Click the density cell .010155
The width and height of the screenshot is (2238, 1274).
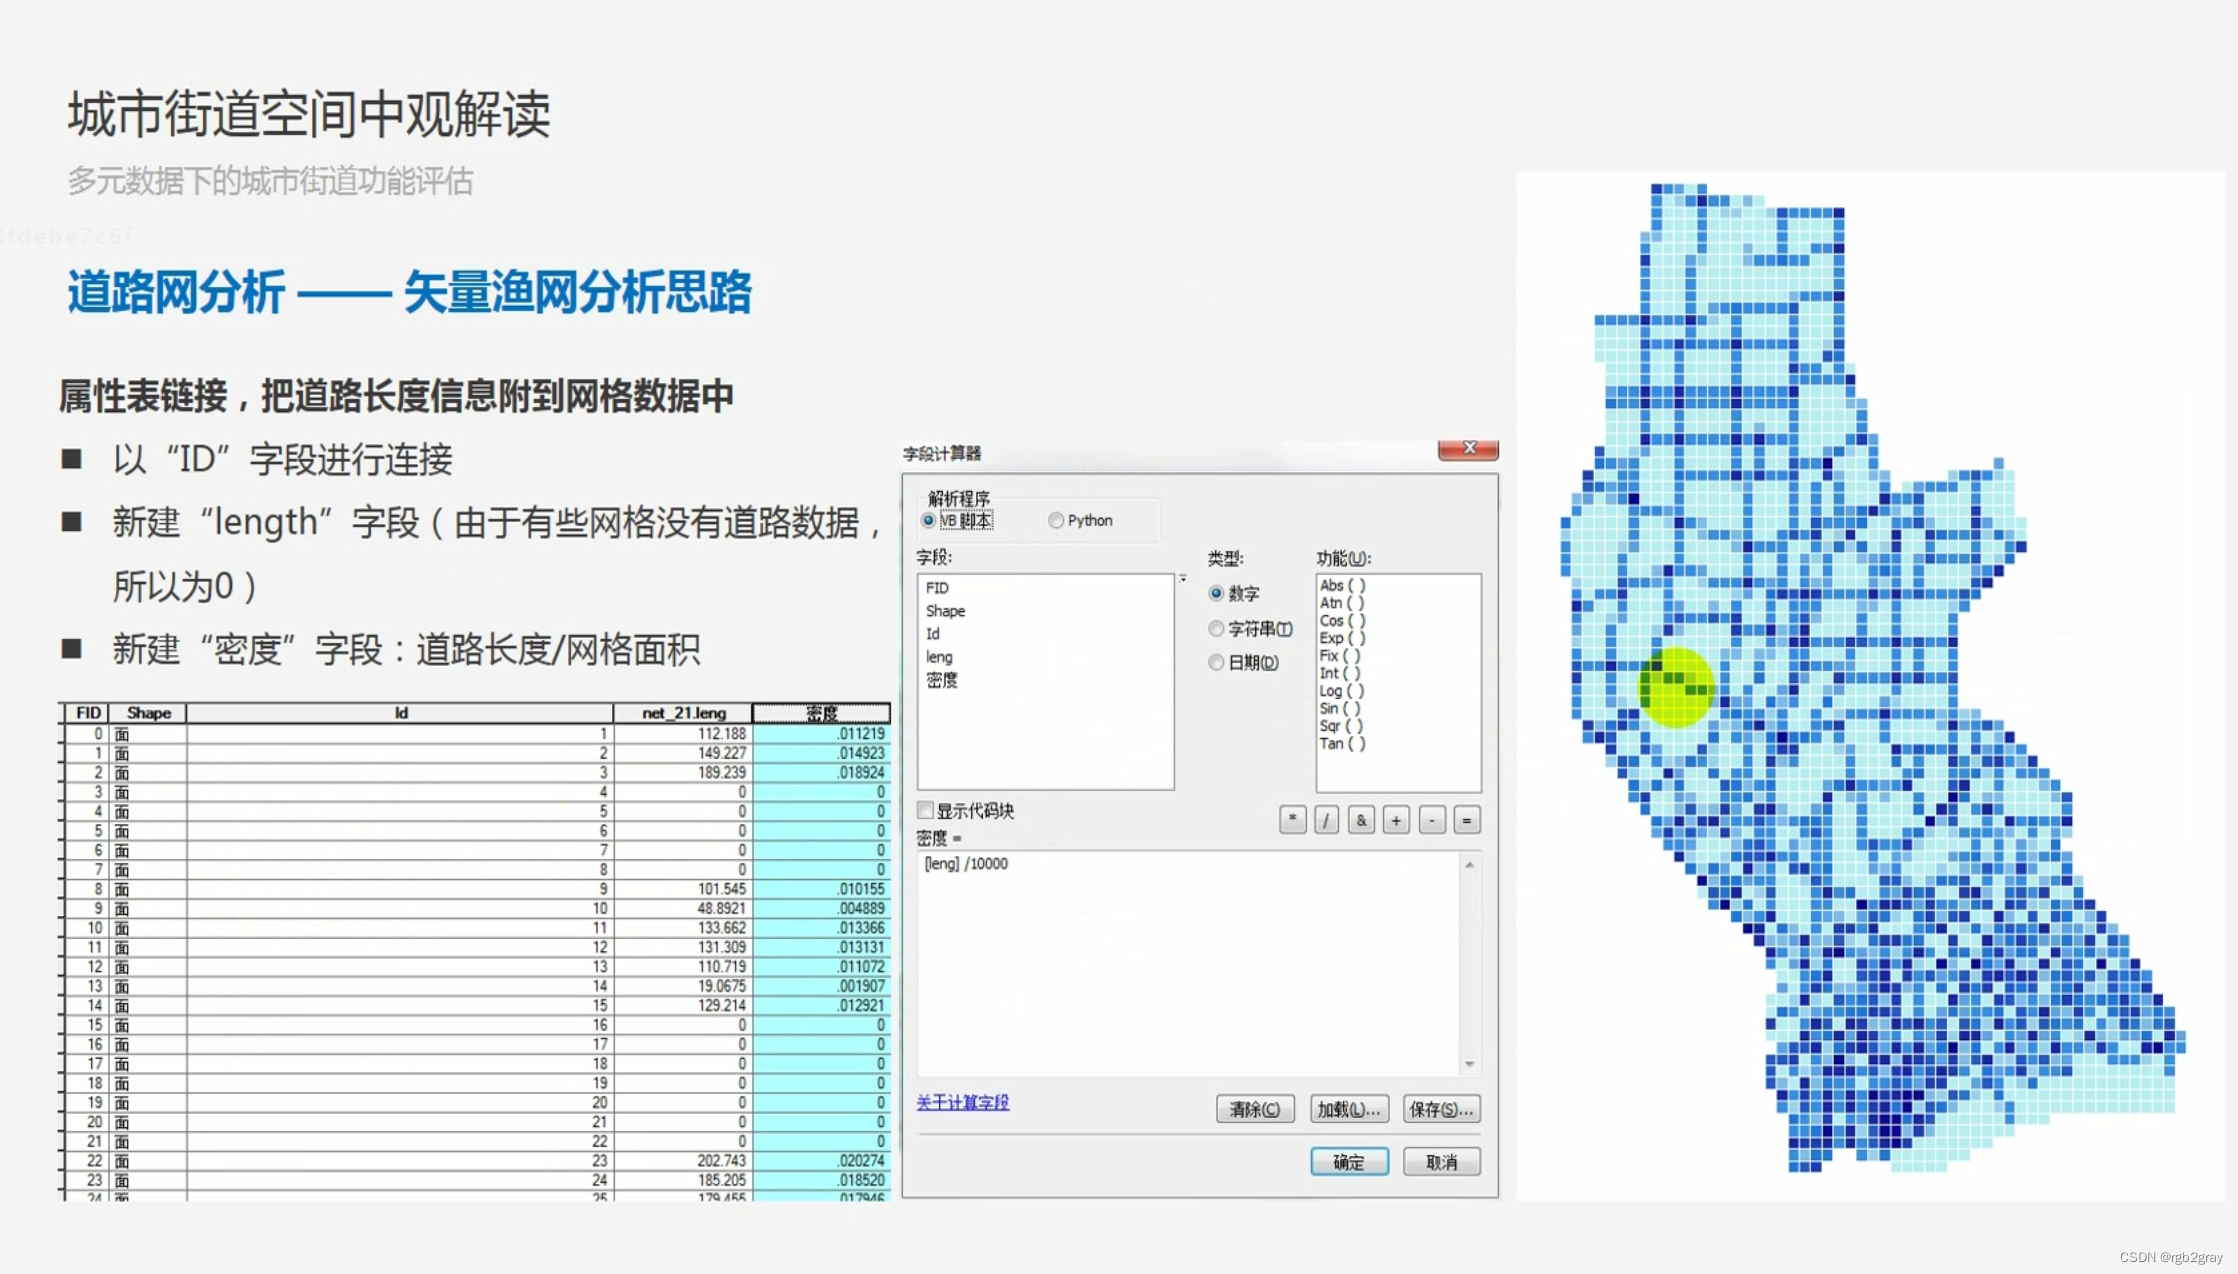[x=821, y=889]
